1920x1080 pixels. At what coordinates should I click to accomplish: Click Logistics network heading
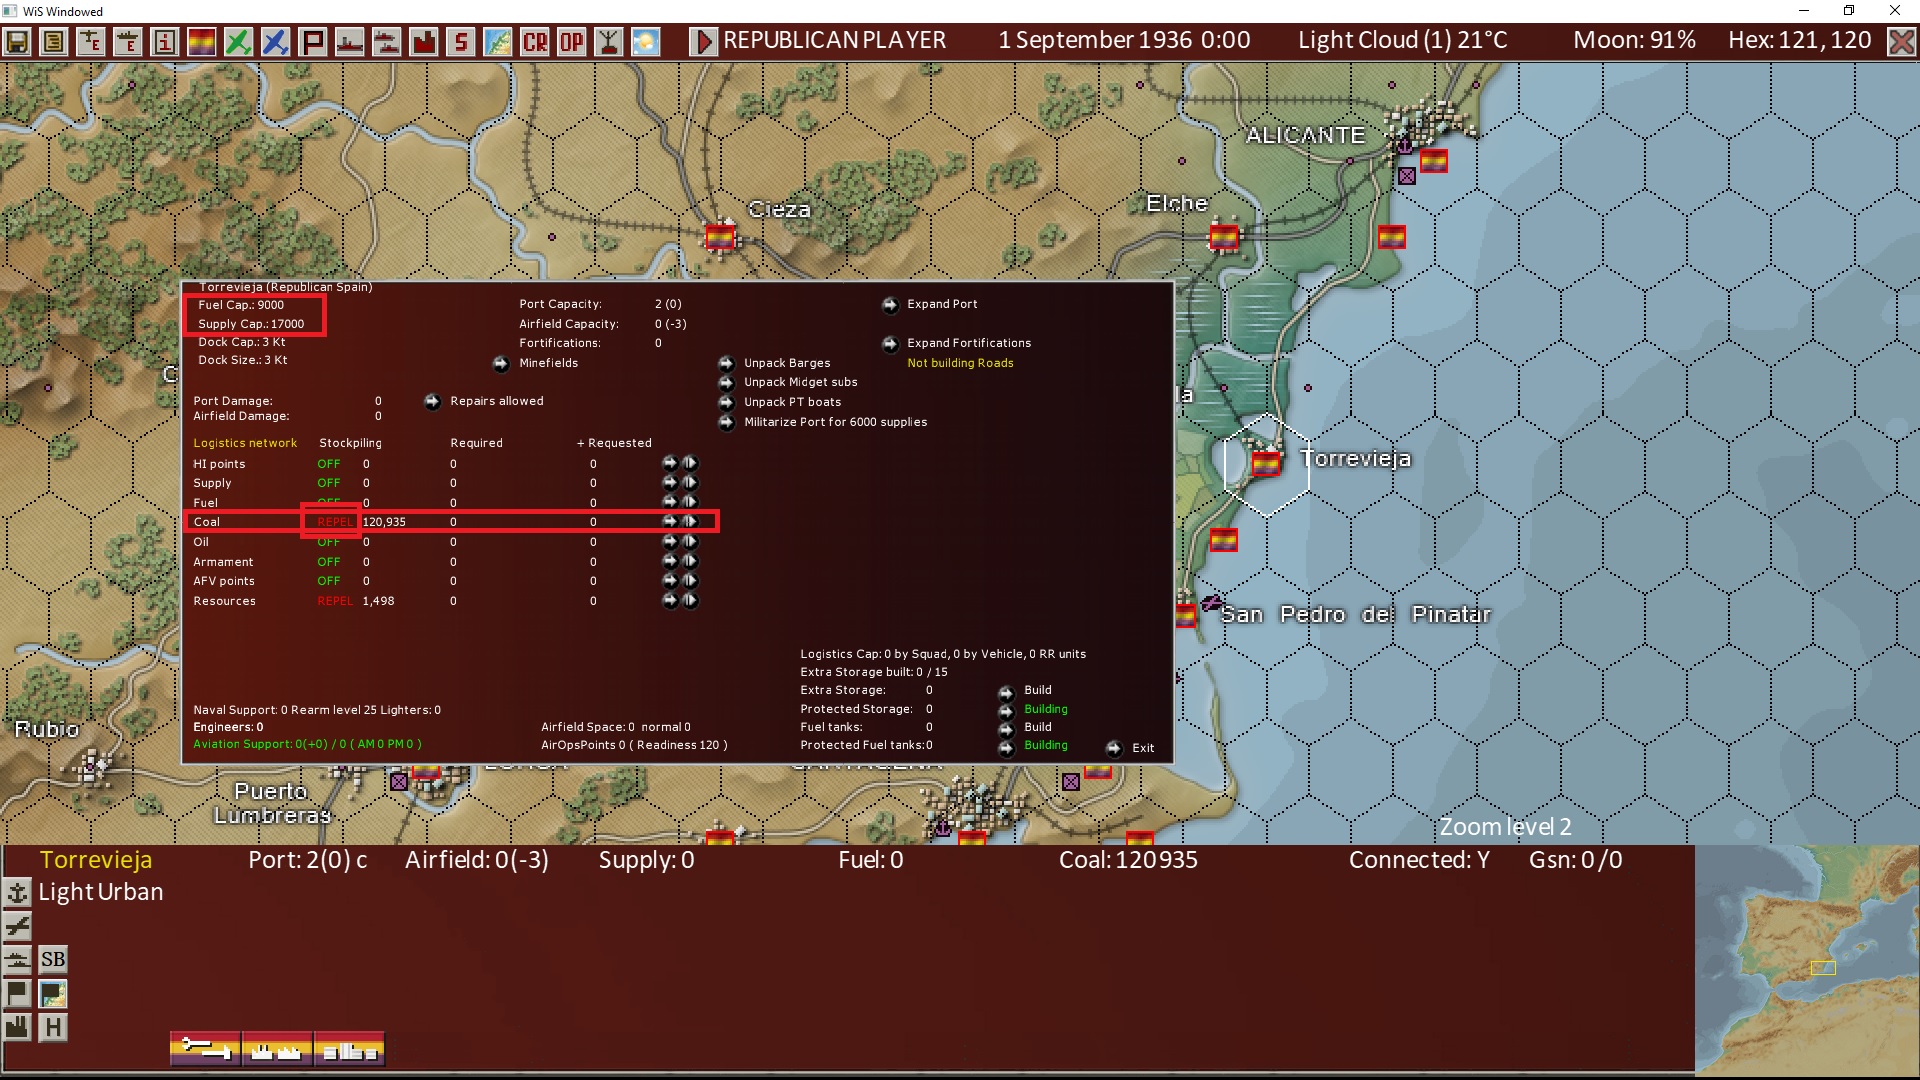[x=245, y=443]
